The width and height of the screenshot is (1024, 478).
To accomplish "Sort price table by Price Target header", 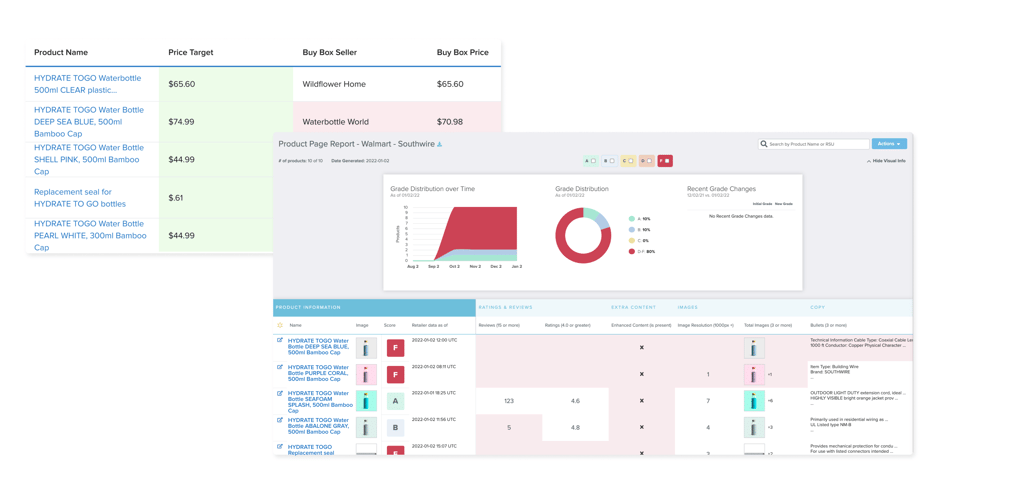I will point(191,52).
